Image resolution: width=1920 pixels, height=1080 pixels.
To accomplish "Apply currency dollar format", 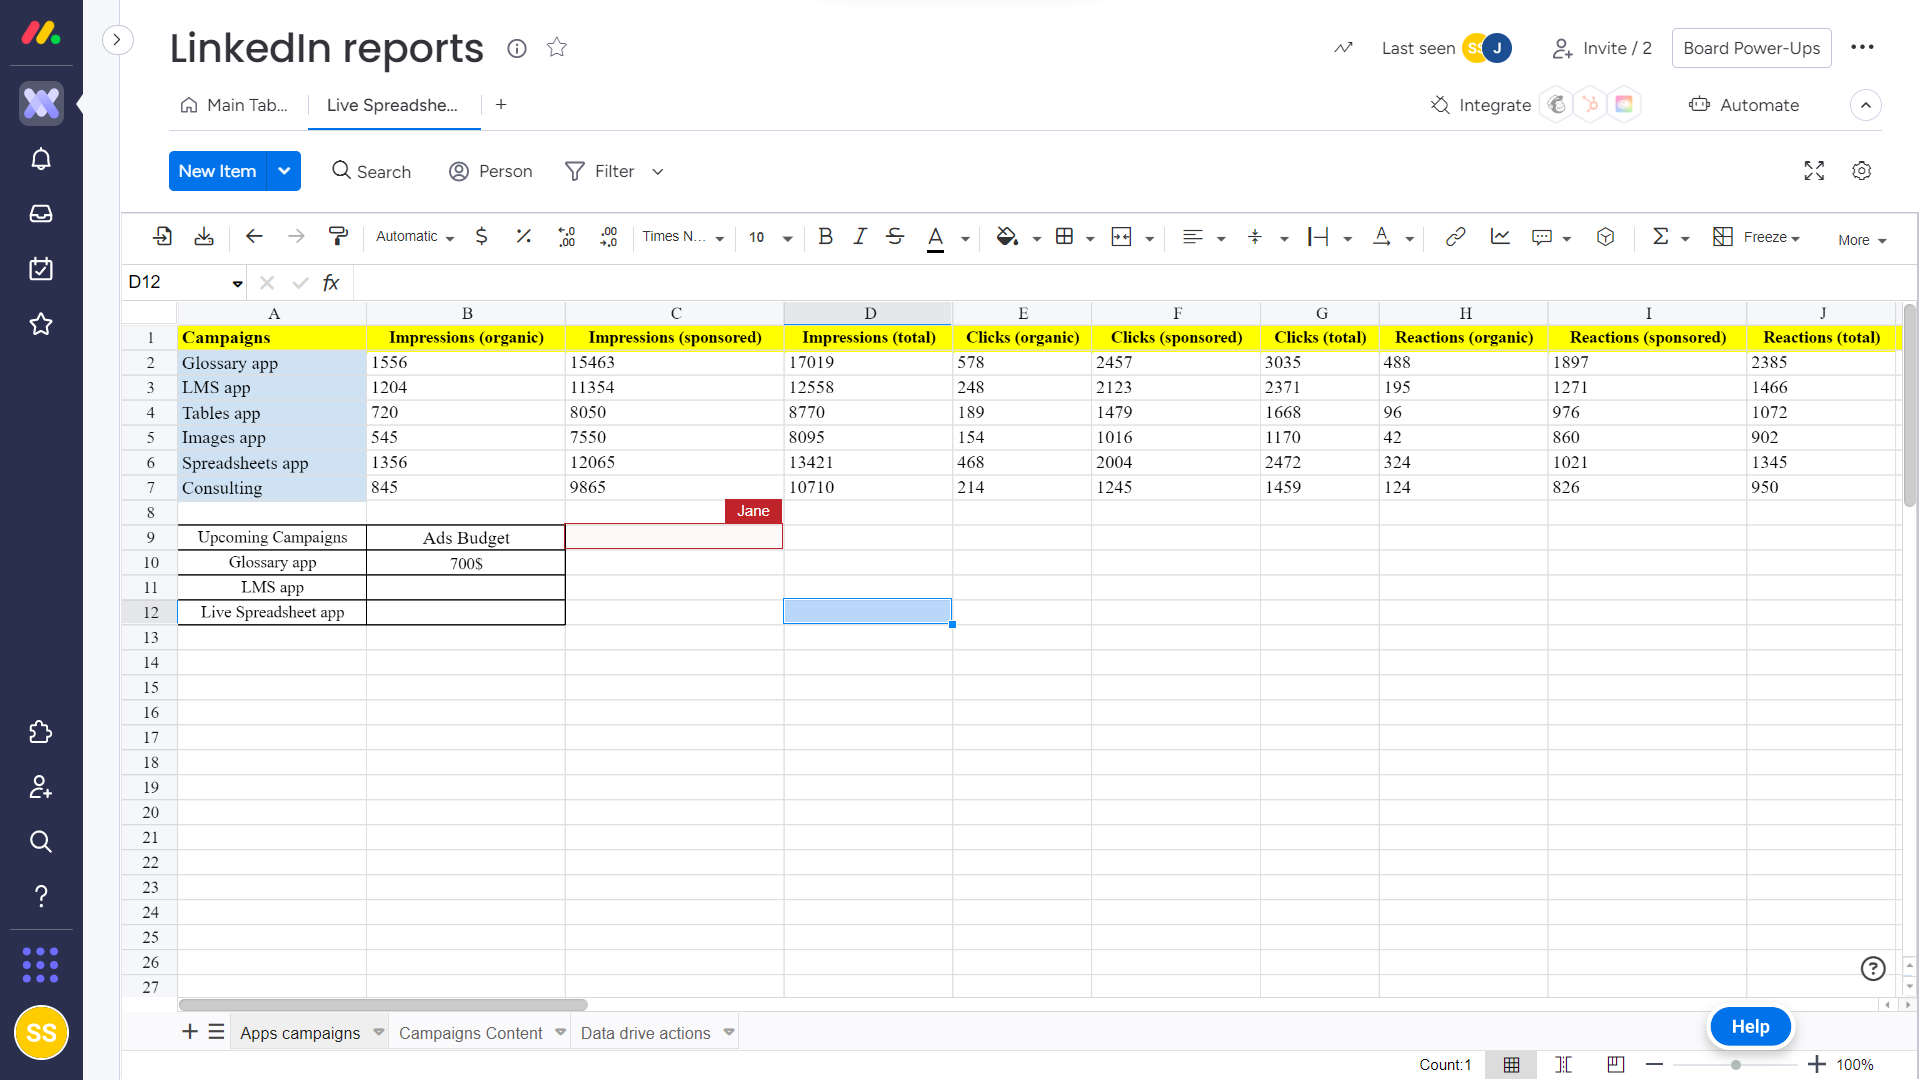I will [x=481, y=237].
